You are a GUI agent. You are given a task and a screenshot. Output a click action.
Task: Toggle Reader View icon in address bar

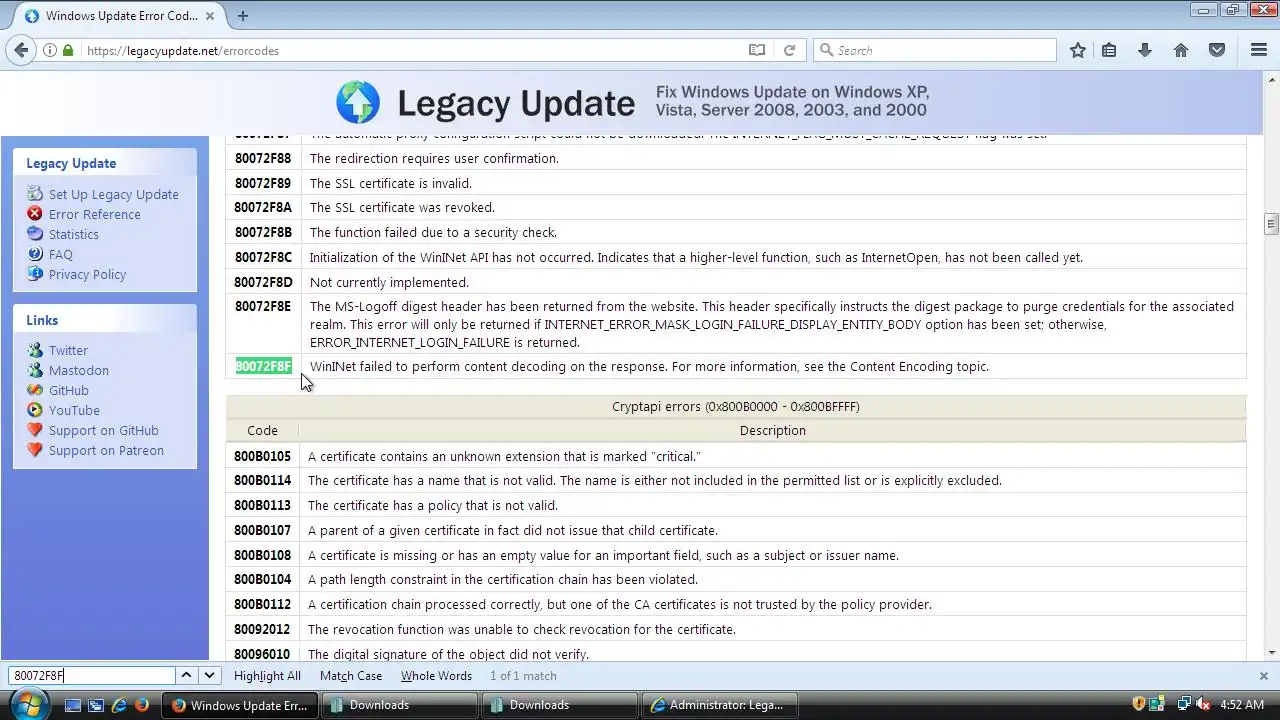tap(757, 50)
